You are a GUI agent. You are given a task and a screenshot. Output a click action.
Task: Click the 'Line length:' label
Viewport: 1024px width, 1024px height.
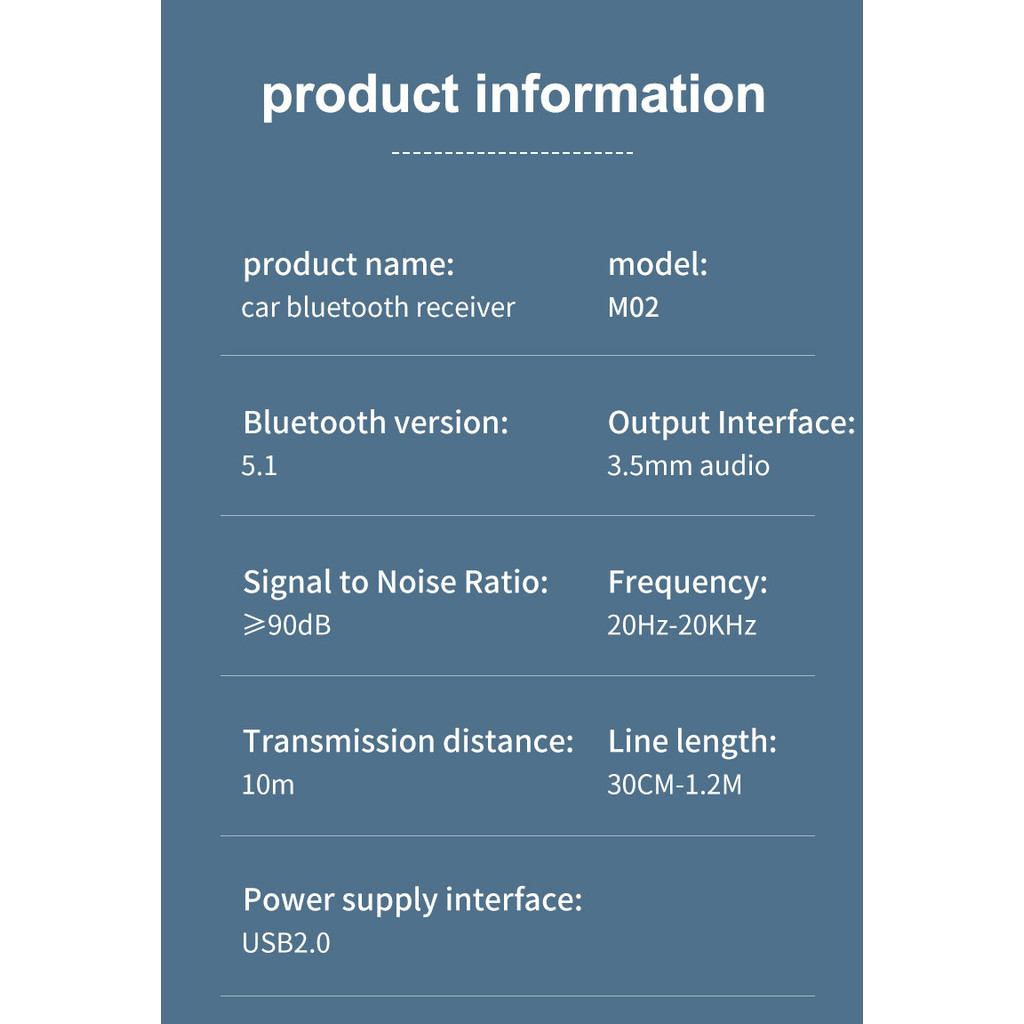[x=692, y=743]
